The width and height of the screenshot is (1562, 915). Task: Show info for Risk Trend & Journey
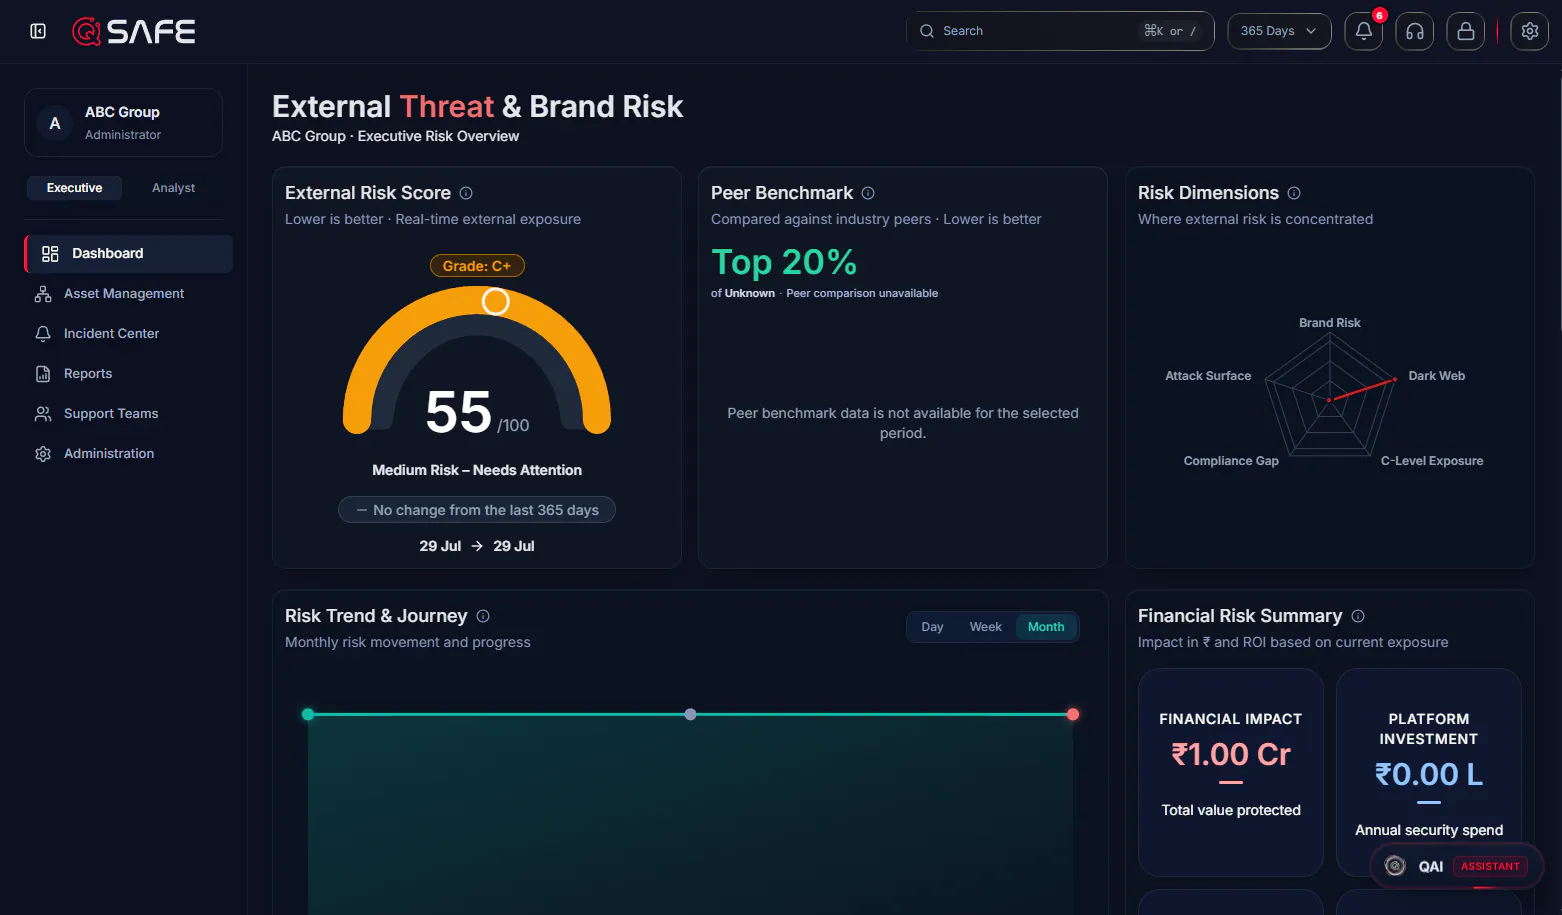pyautogui.click(x=483, y=616)
